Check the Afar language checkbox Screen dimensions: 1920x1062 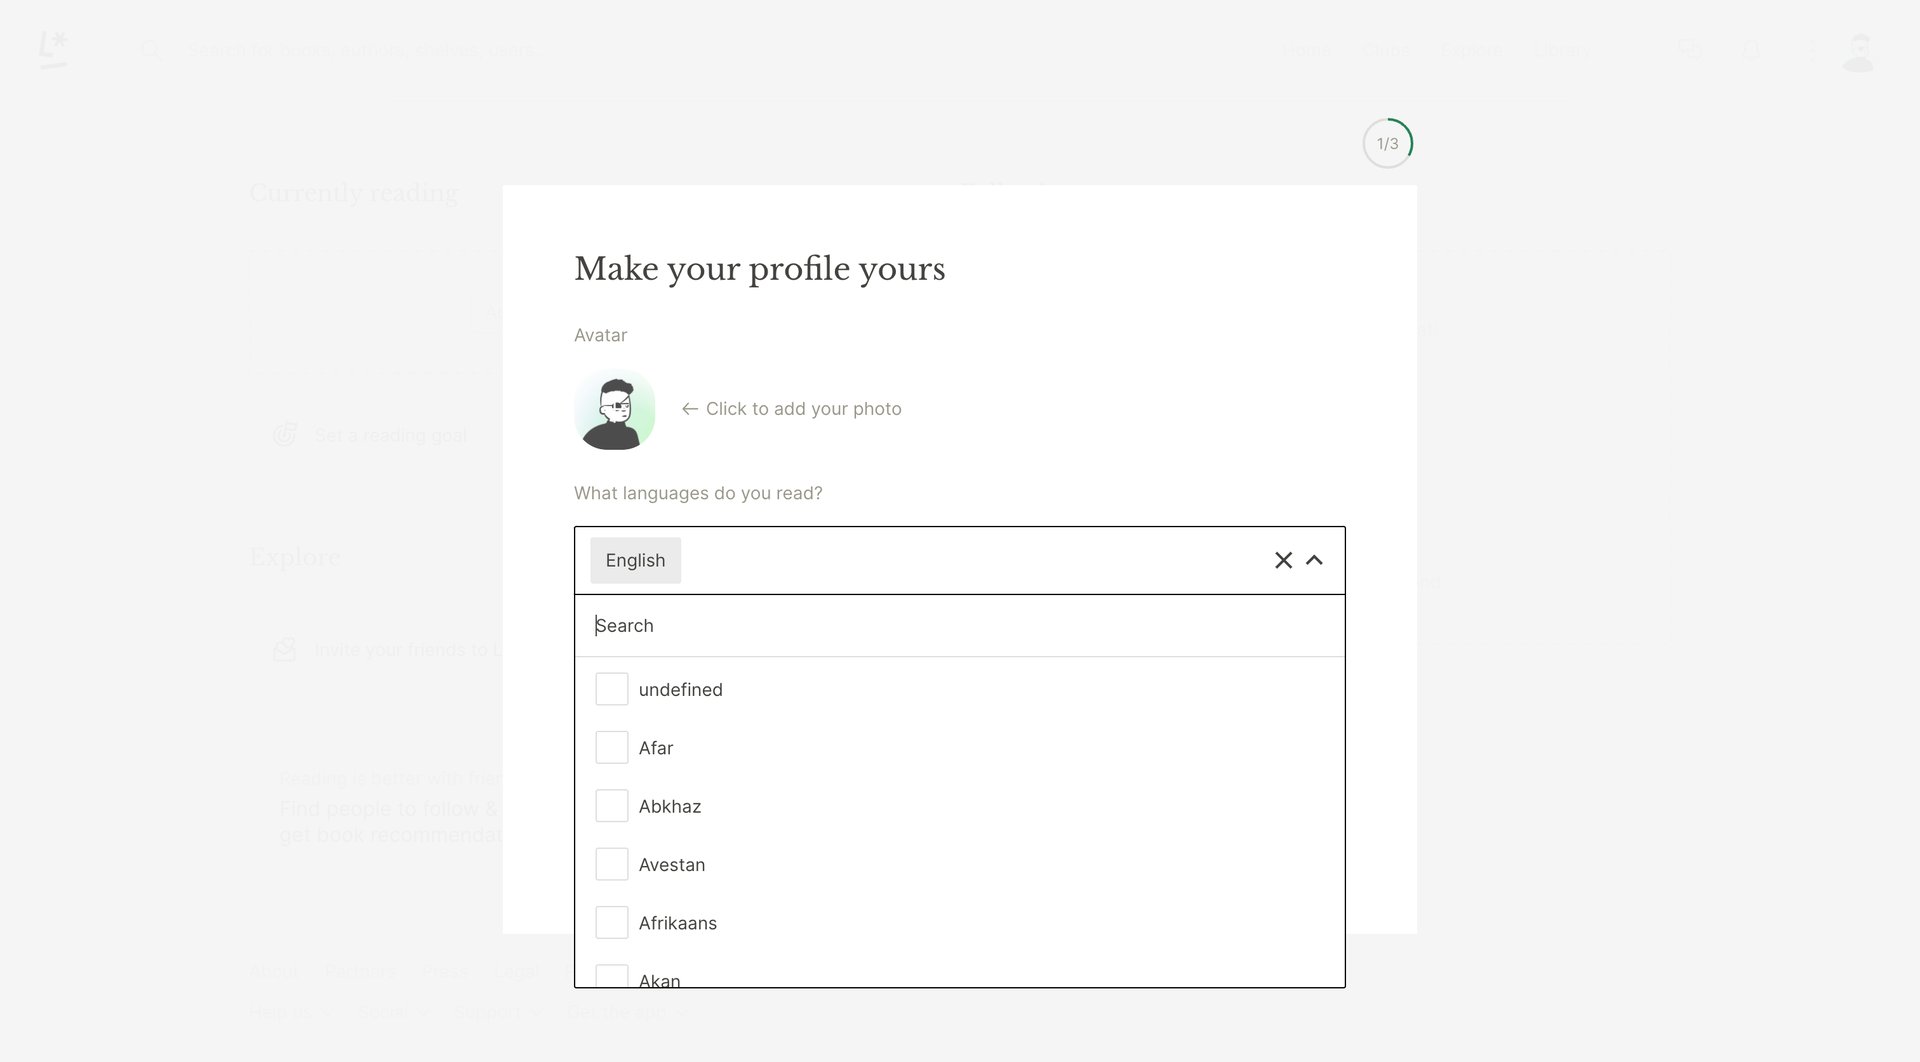tap(611, 746)
